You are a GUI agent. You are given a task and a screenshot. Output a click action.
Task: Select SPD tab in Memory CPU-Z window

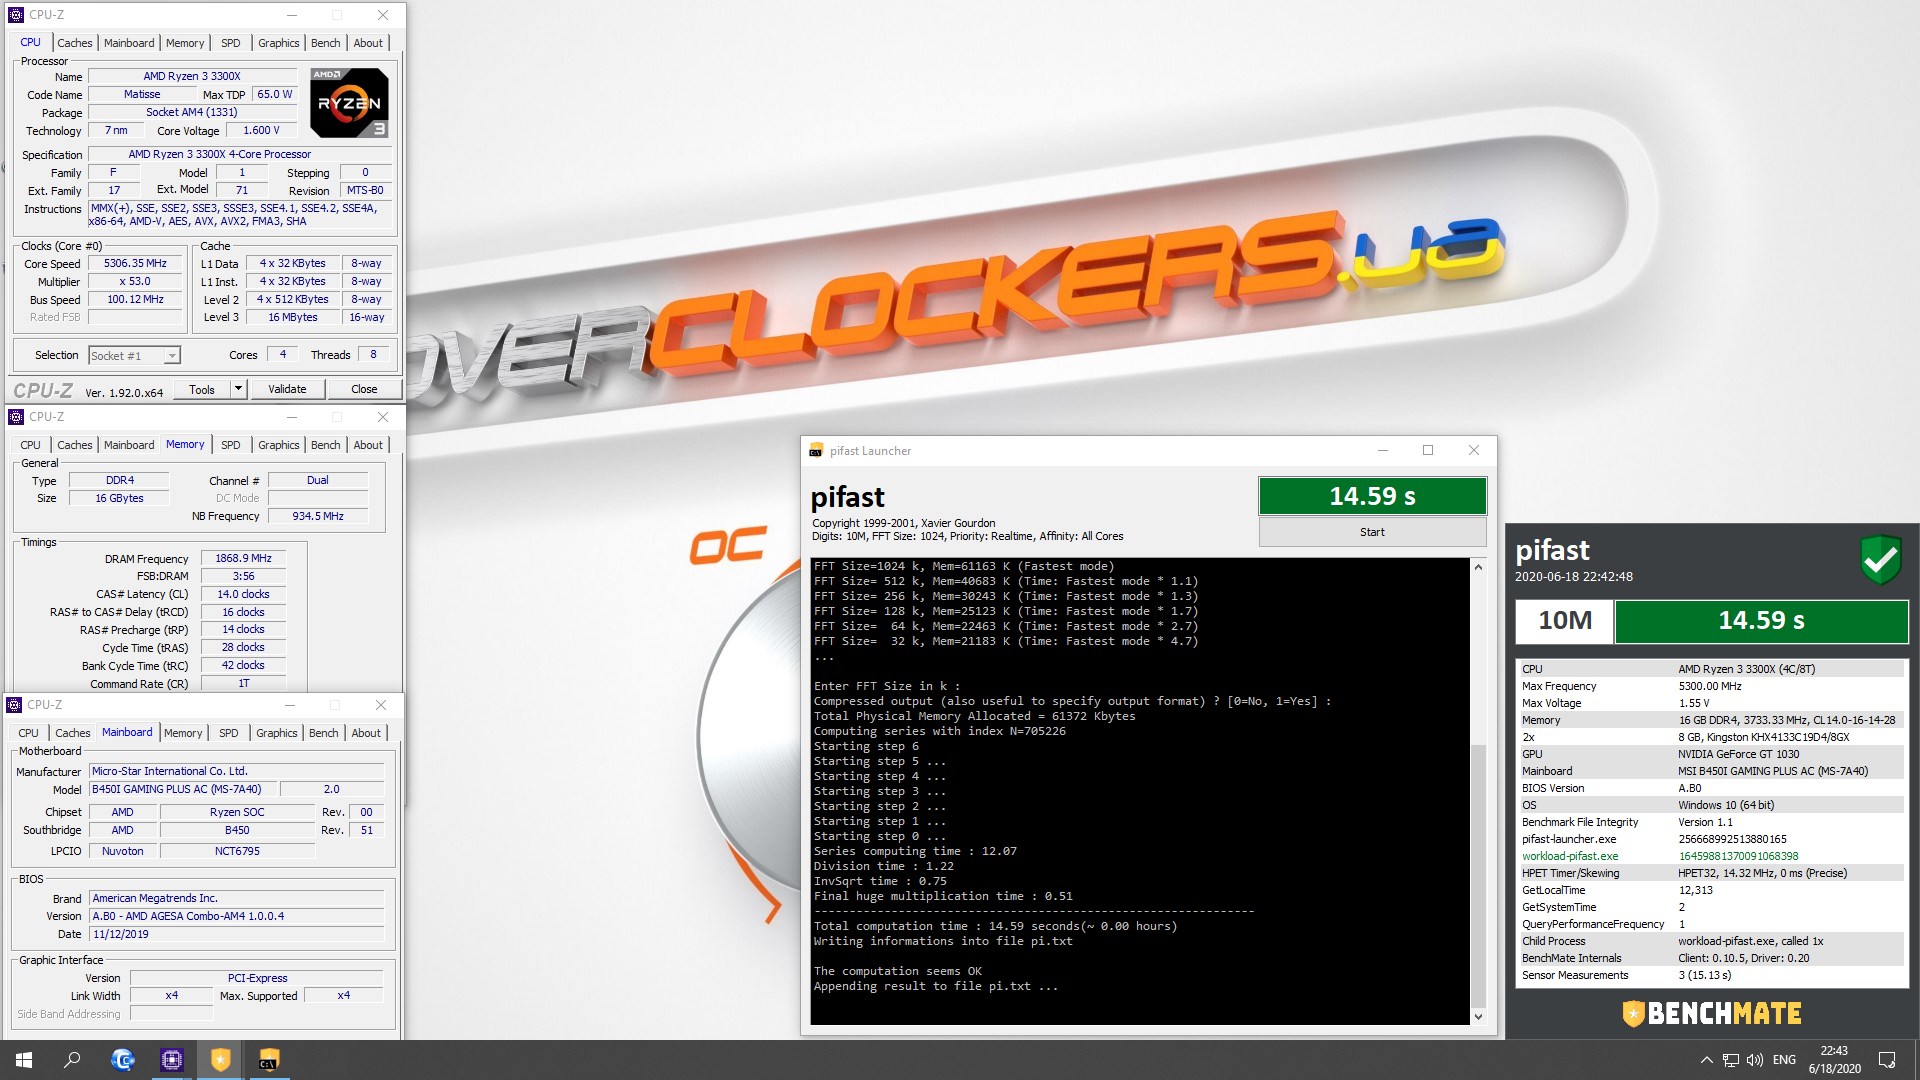230,445
